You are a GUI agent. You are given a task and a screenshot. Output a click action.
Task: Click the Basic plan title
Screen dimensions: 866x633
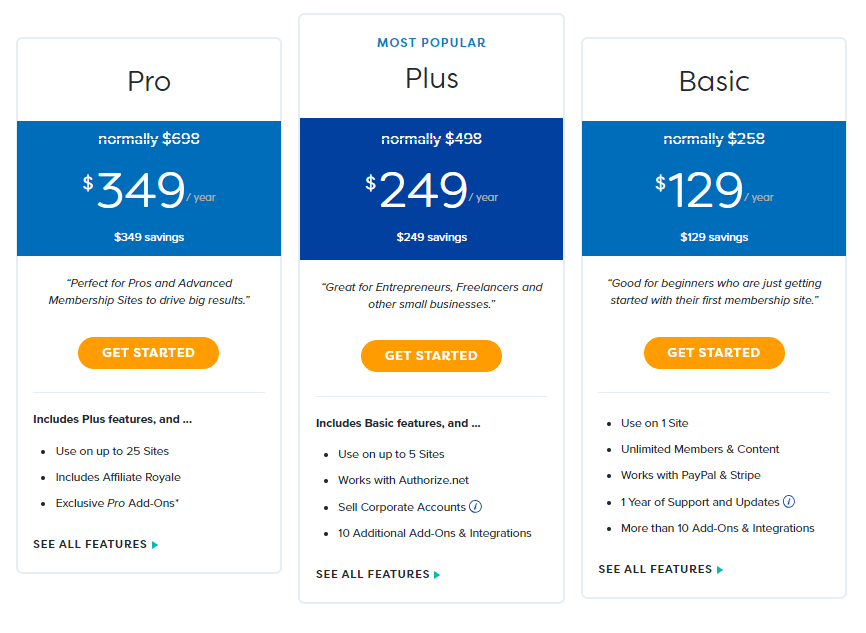click(x=714, y=81)
